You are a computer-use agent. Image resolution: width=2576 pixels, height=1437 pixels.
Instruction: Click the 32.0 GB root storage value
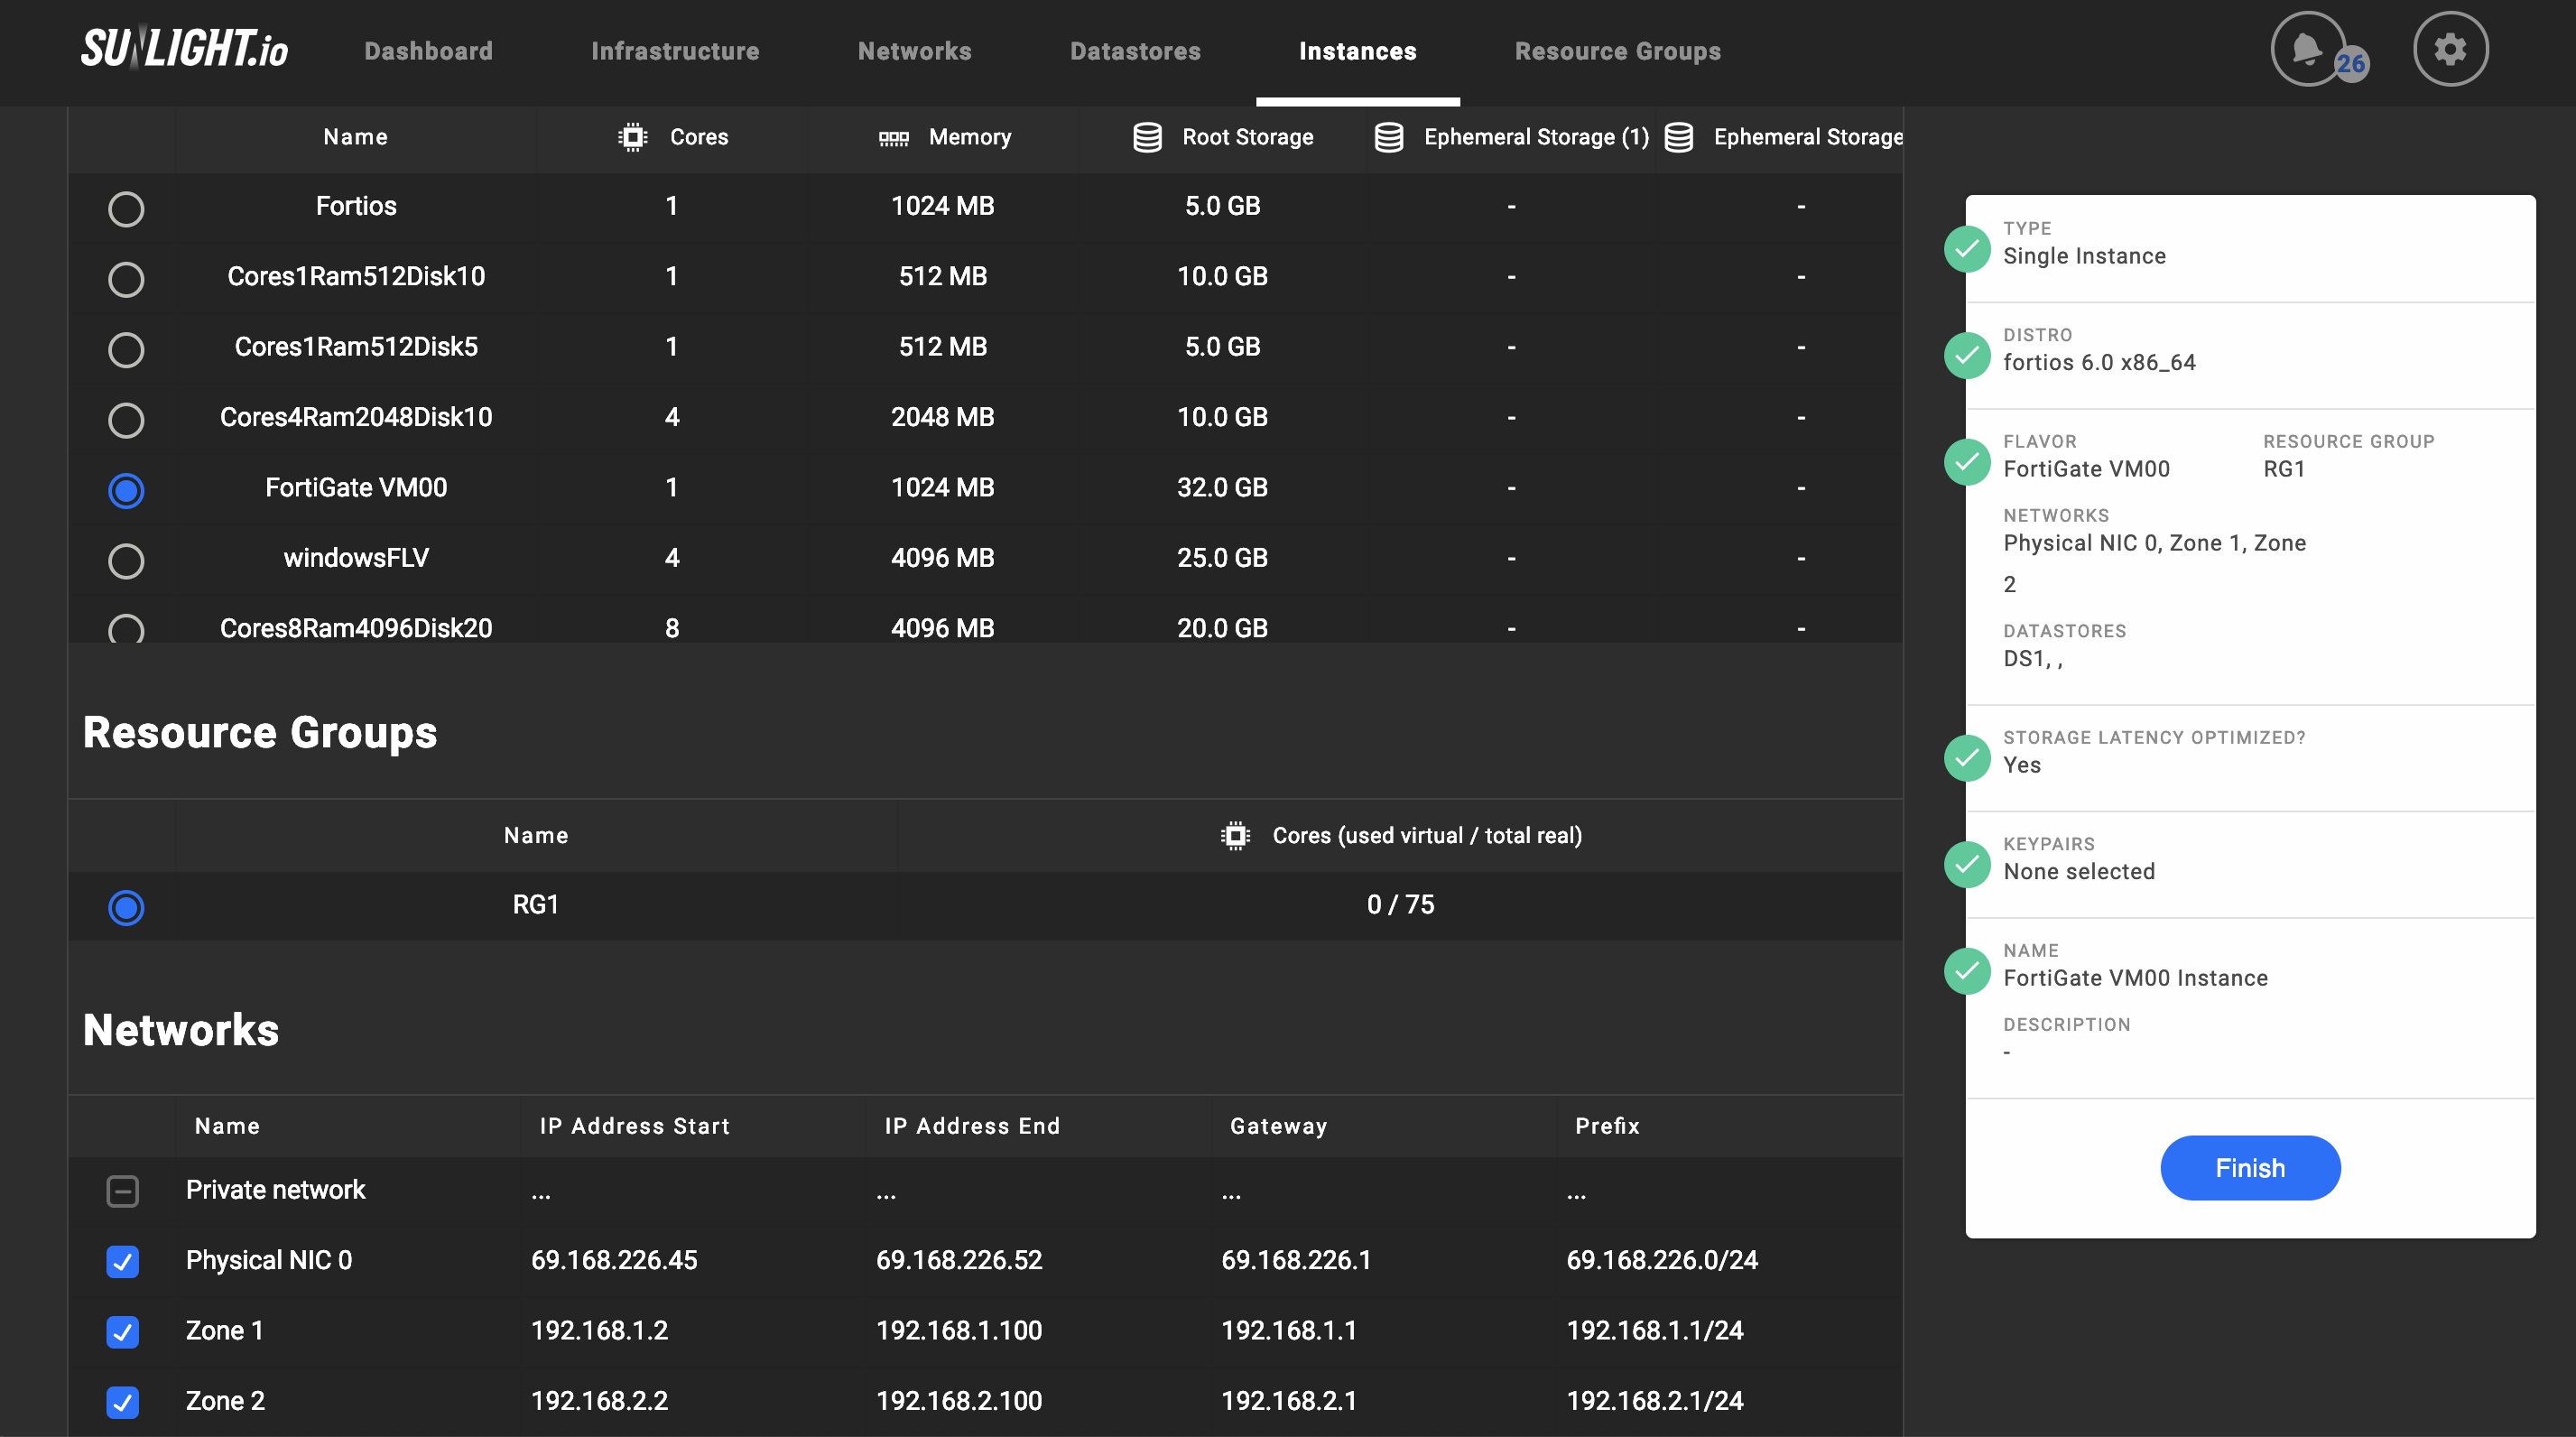click(1222, 487)
